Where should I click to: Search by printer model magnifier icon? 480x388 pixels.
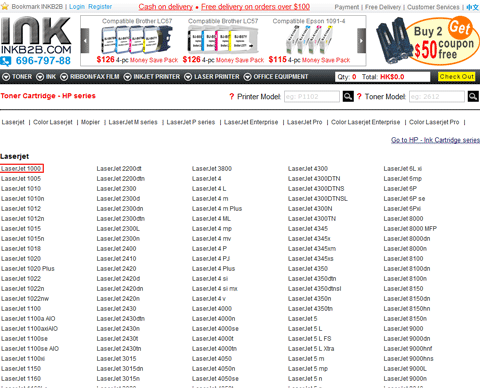pos(348,97)
